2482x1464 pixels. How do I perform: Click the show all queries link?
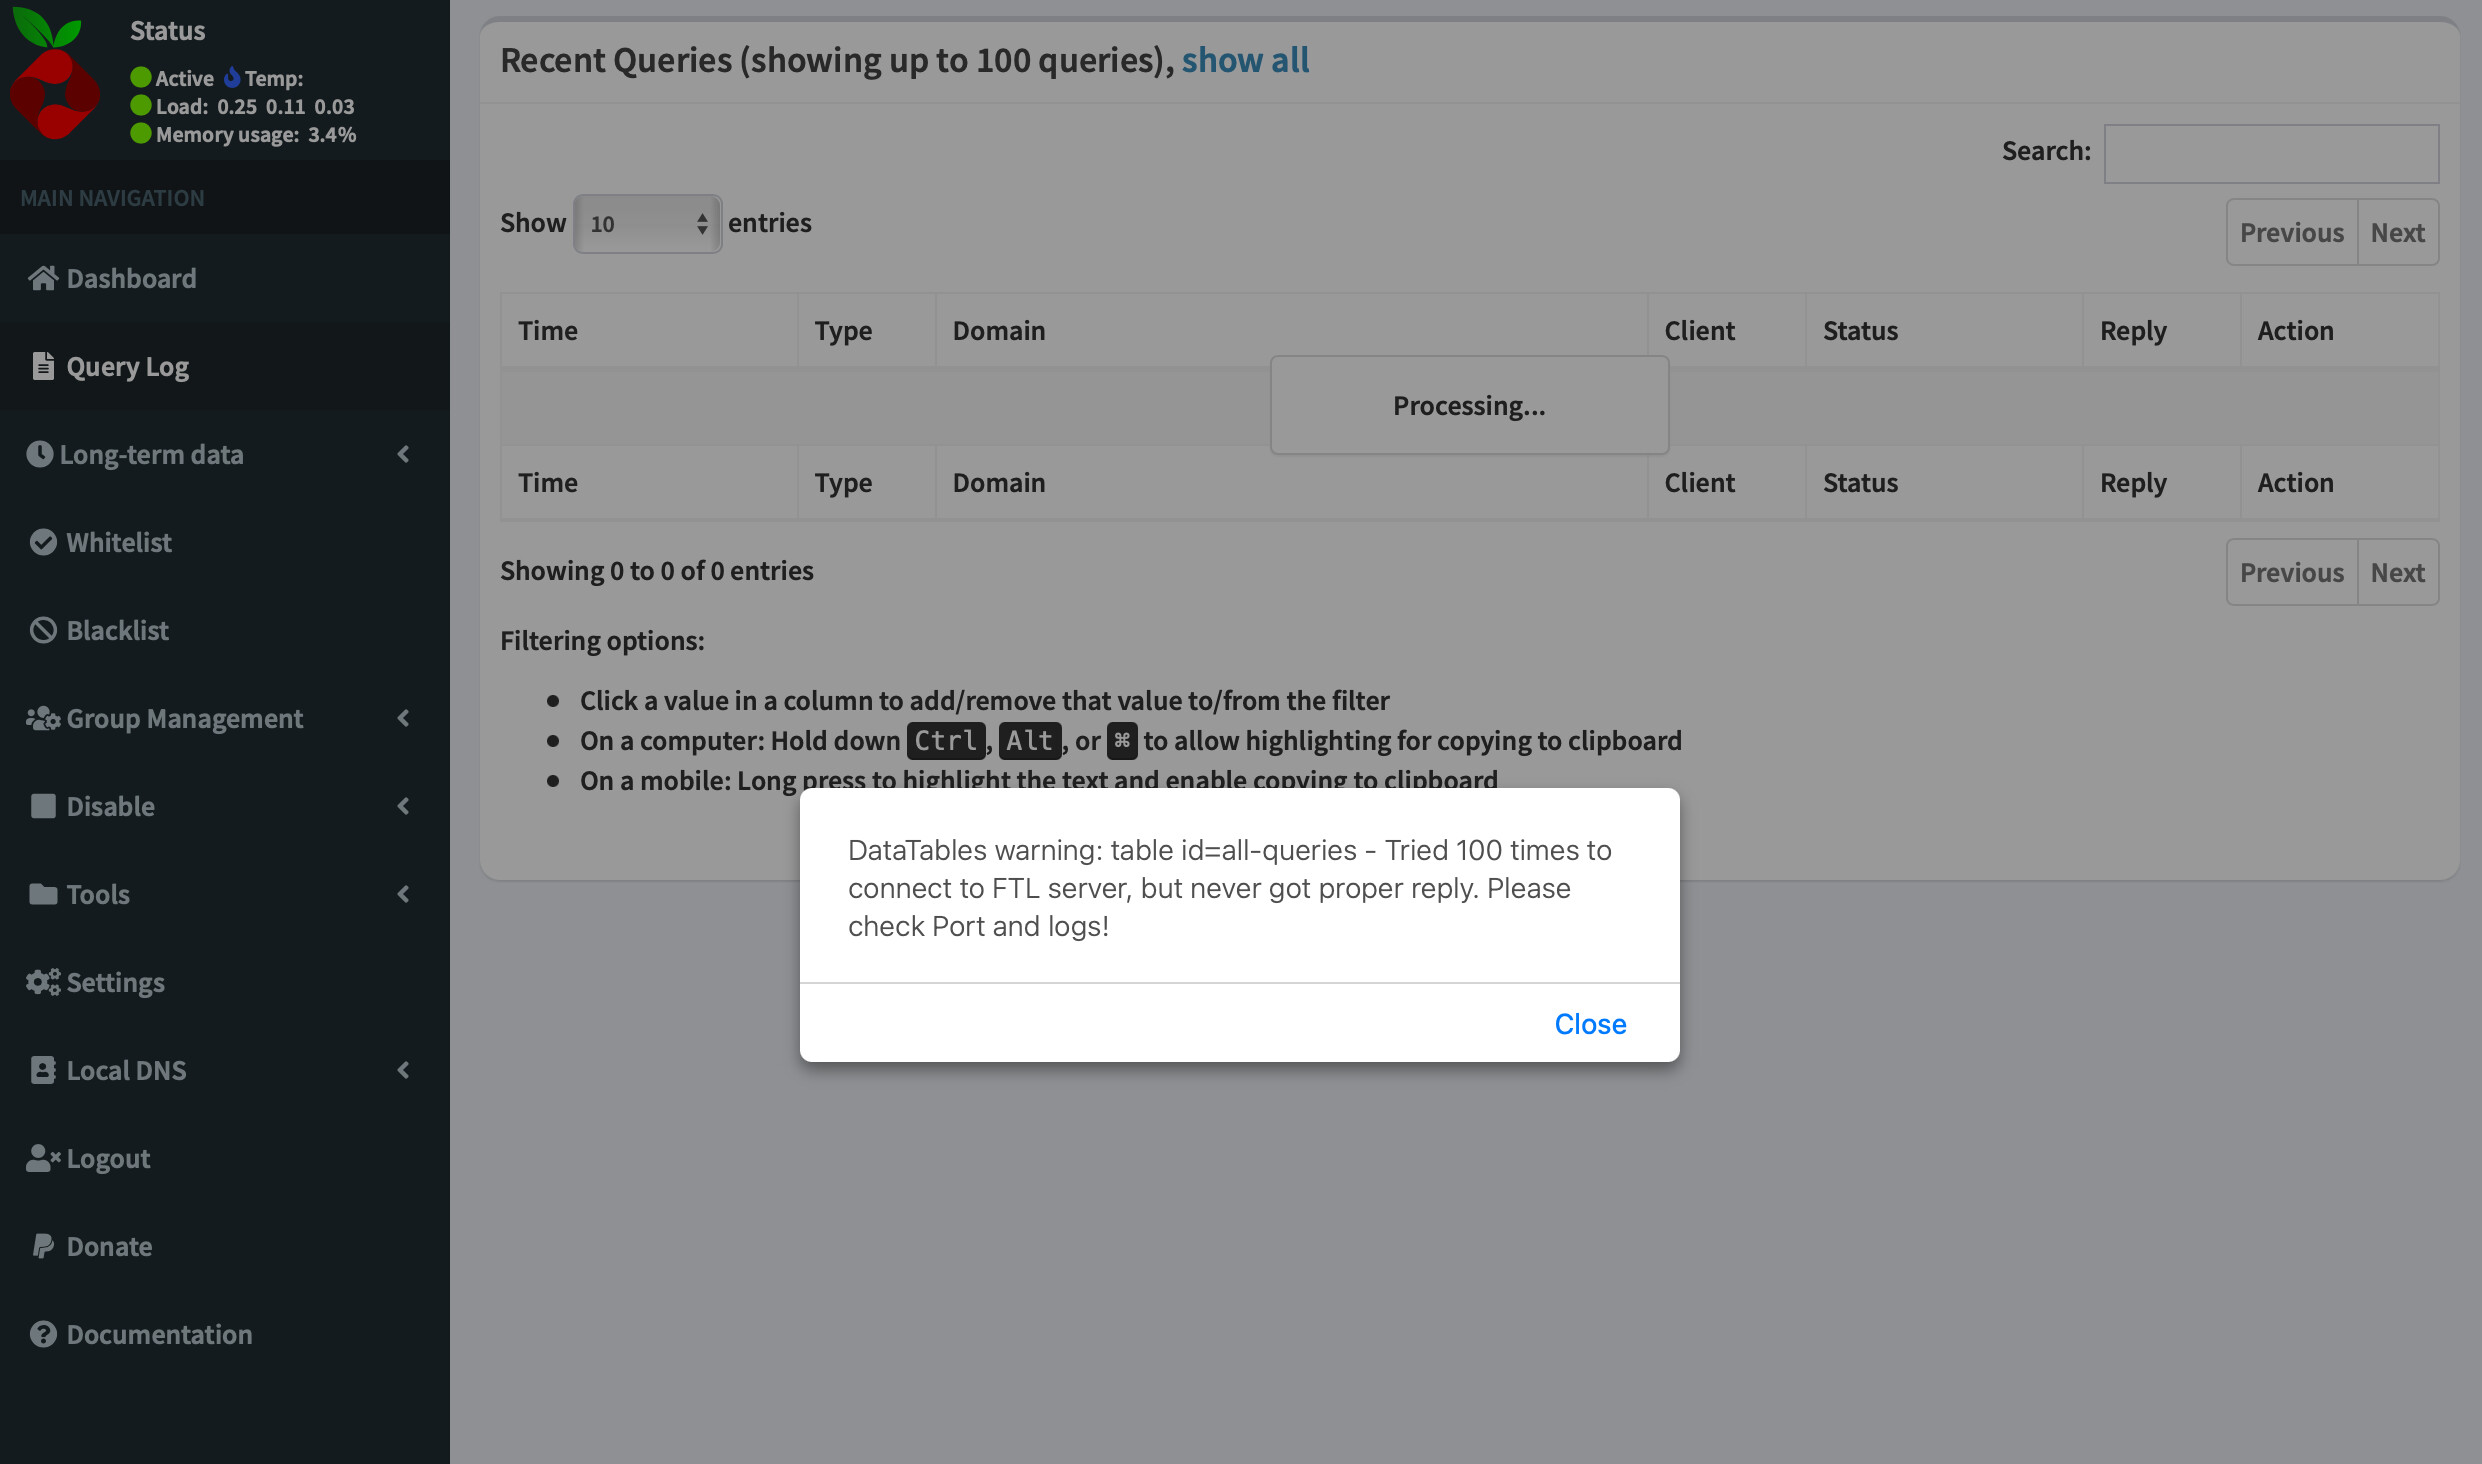pyautogui.click(x=1245, y=60)
